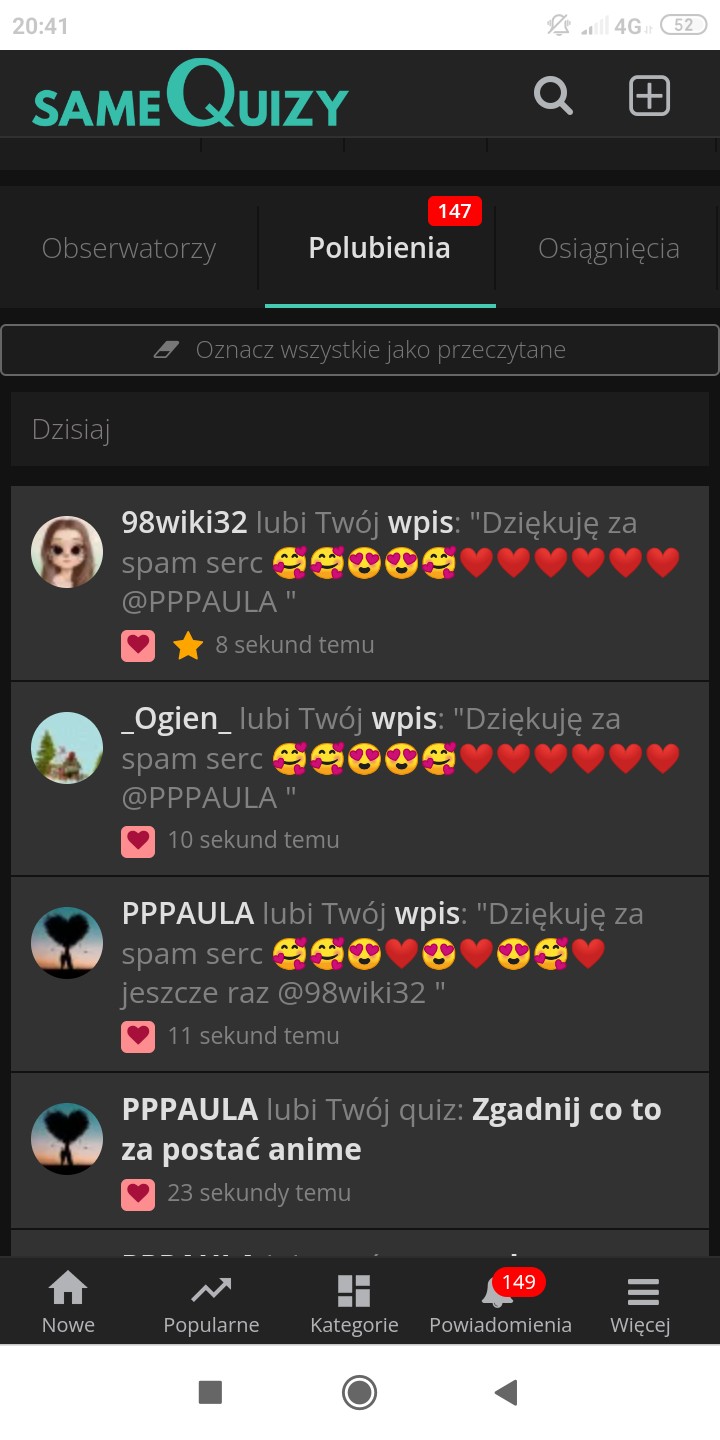Select the Polubienia tab
The width and height of the screenshot is (720, 1440).
[x=379, y=248]
